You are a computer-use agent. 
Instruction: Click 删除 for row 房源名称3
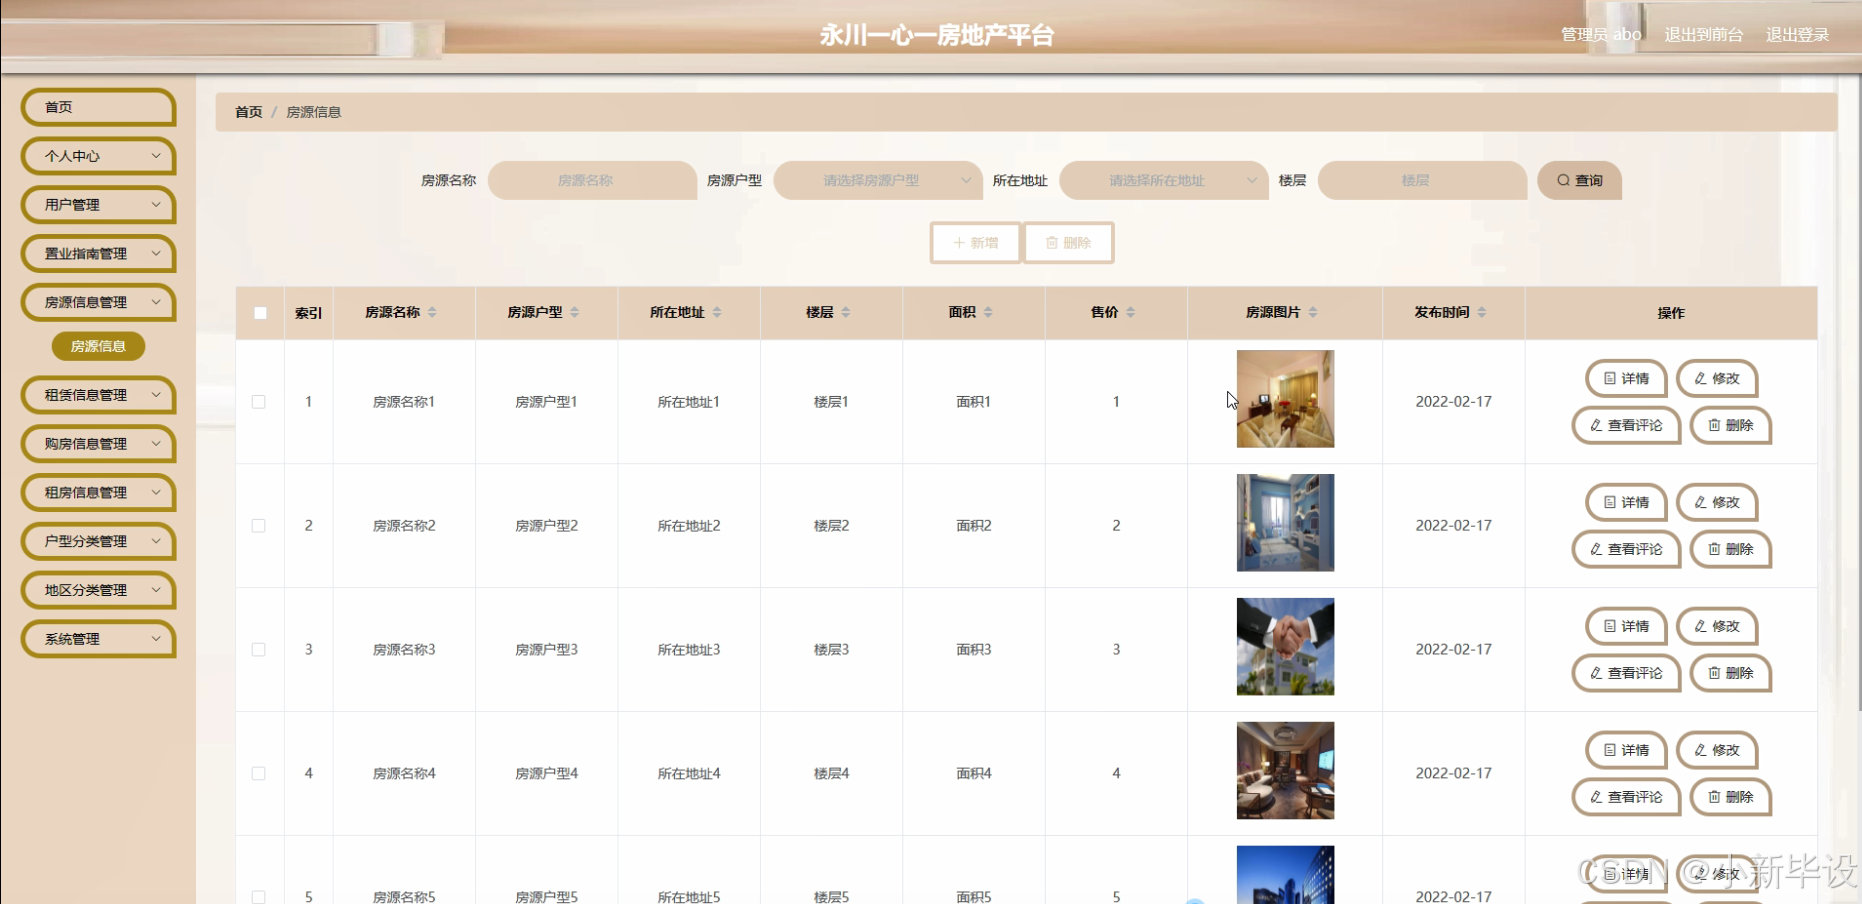[1731, 673]
